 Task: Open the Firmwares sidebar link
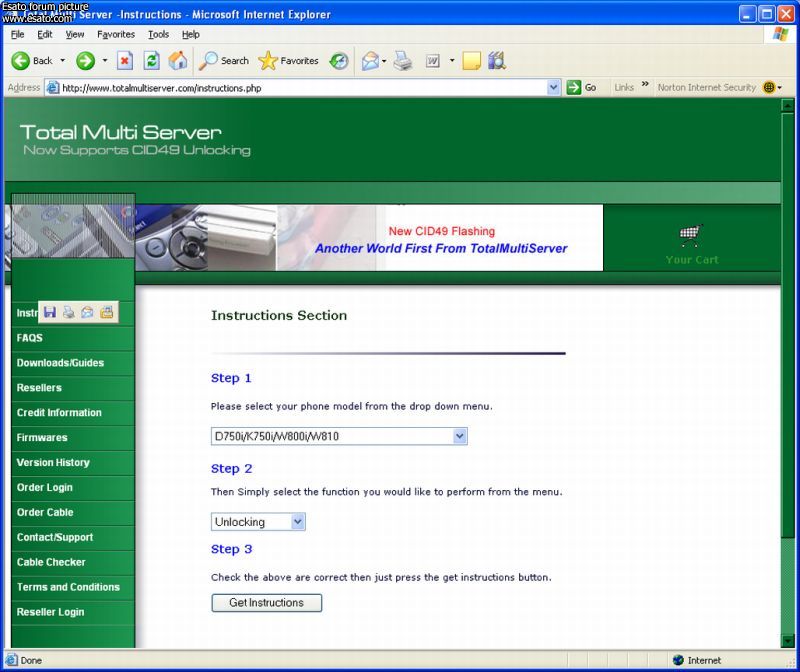[x=42, y=438]
